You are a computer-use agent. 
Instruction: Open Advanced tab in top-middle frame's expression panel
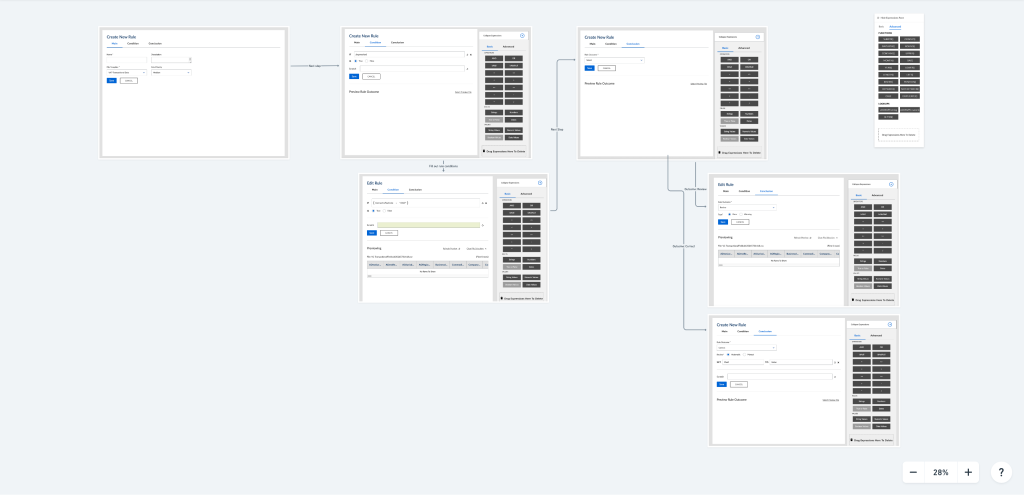pyautogui.click(x=509, y=46)
